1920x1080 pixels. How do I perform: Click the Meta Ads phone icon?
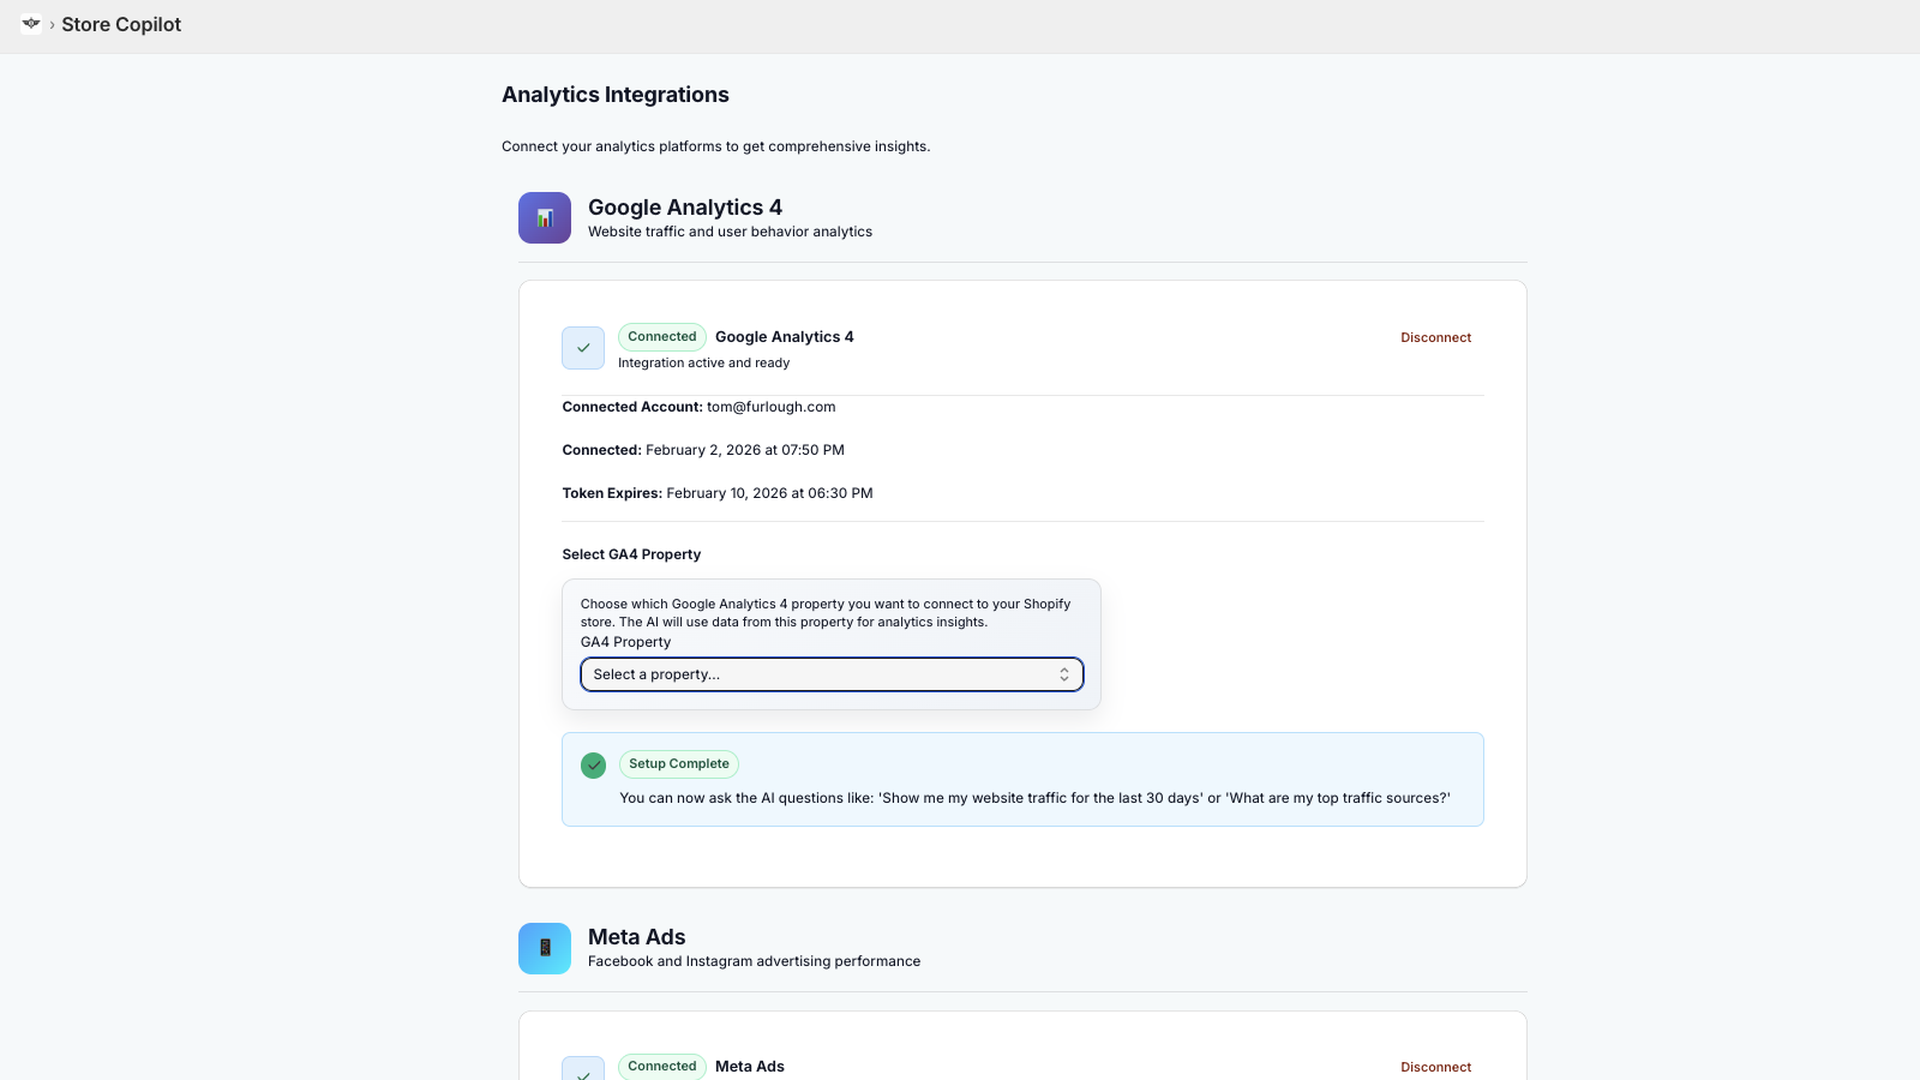click(544, 948)
